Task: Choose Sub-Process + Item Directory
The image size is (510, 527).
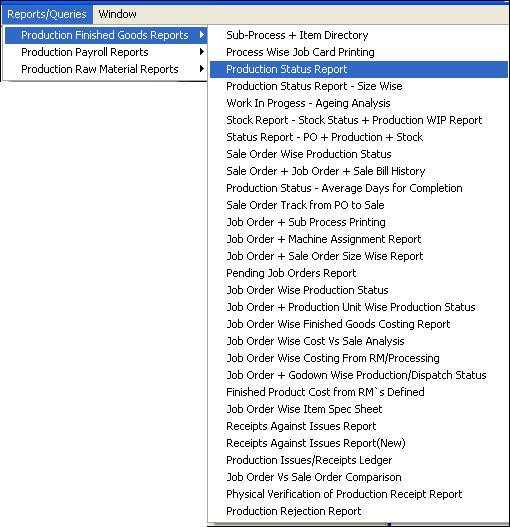Action: tap(359, 35)
